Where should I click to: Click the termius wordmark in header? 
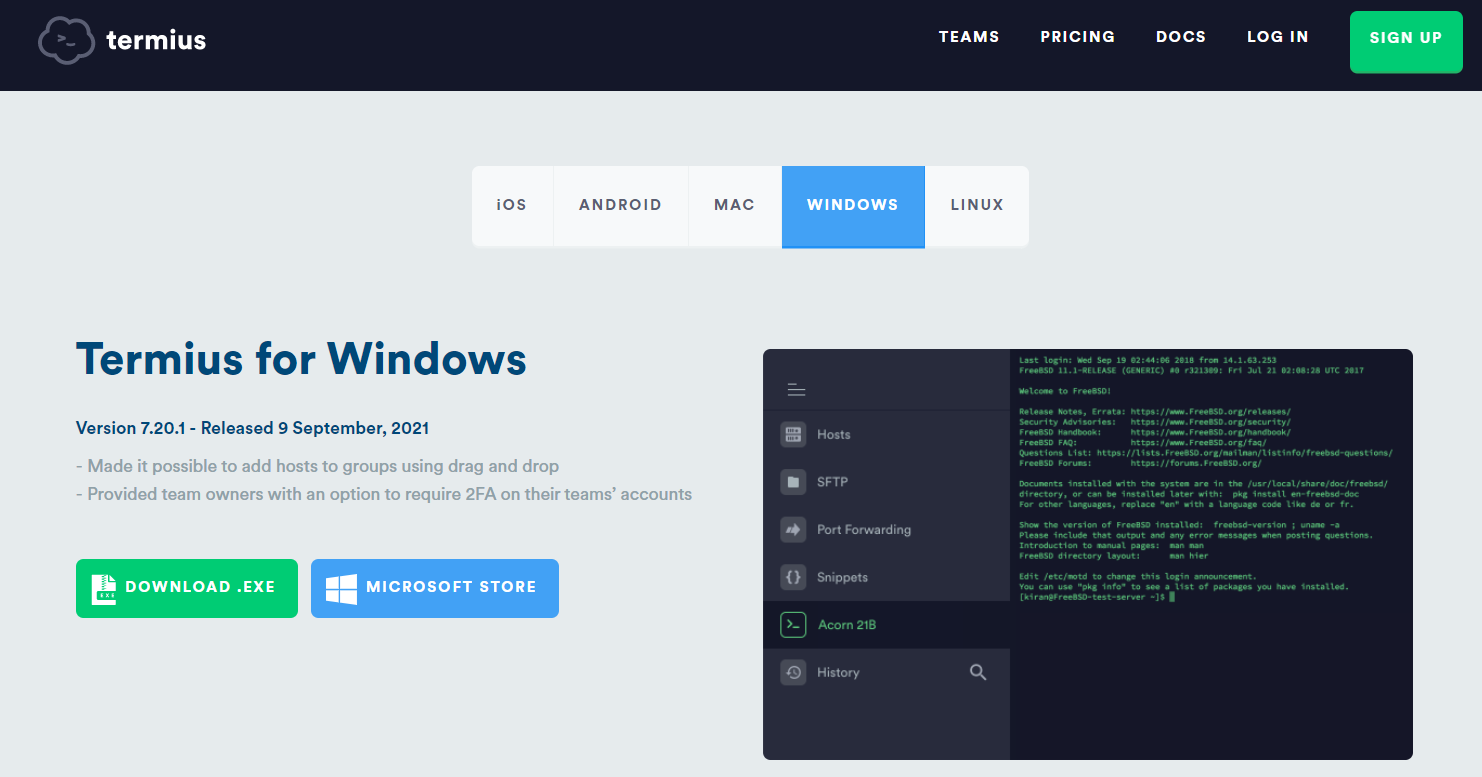click(x=156, y=41)
